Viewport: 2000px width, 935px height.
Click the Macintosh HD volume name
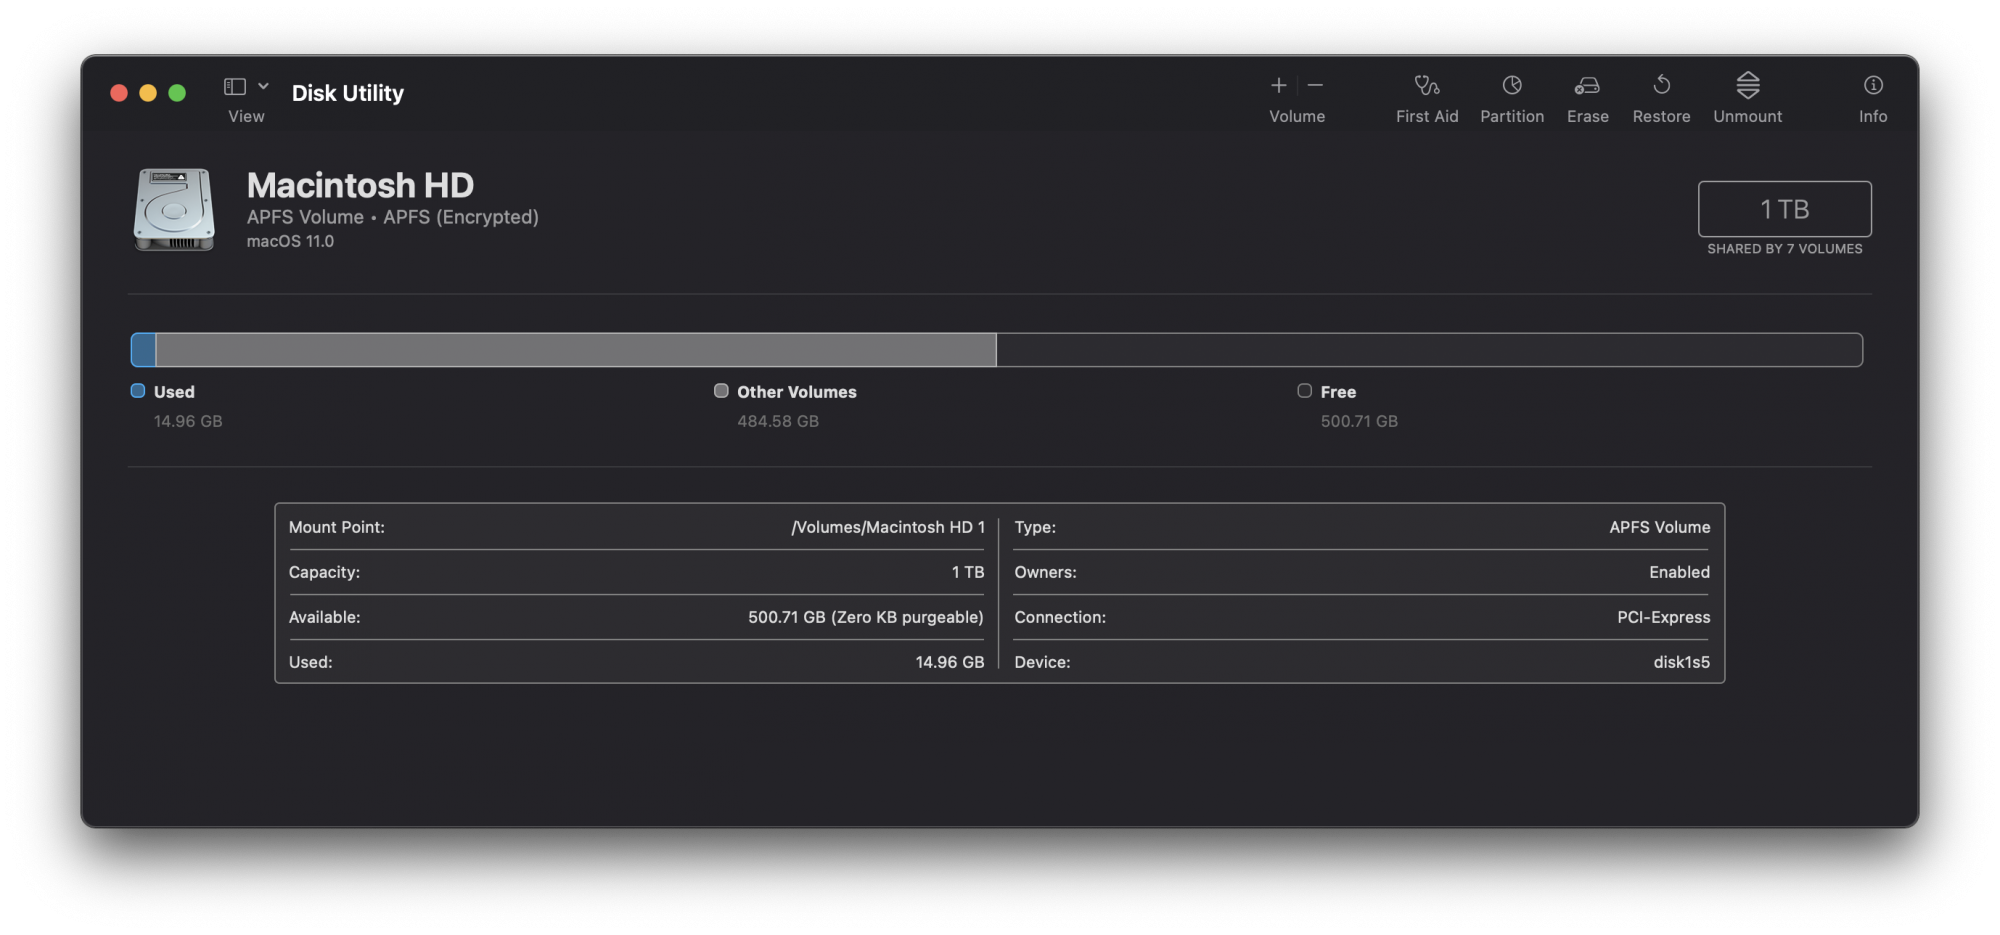coord(360,185)
